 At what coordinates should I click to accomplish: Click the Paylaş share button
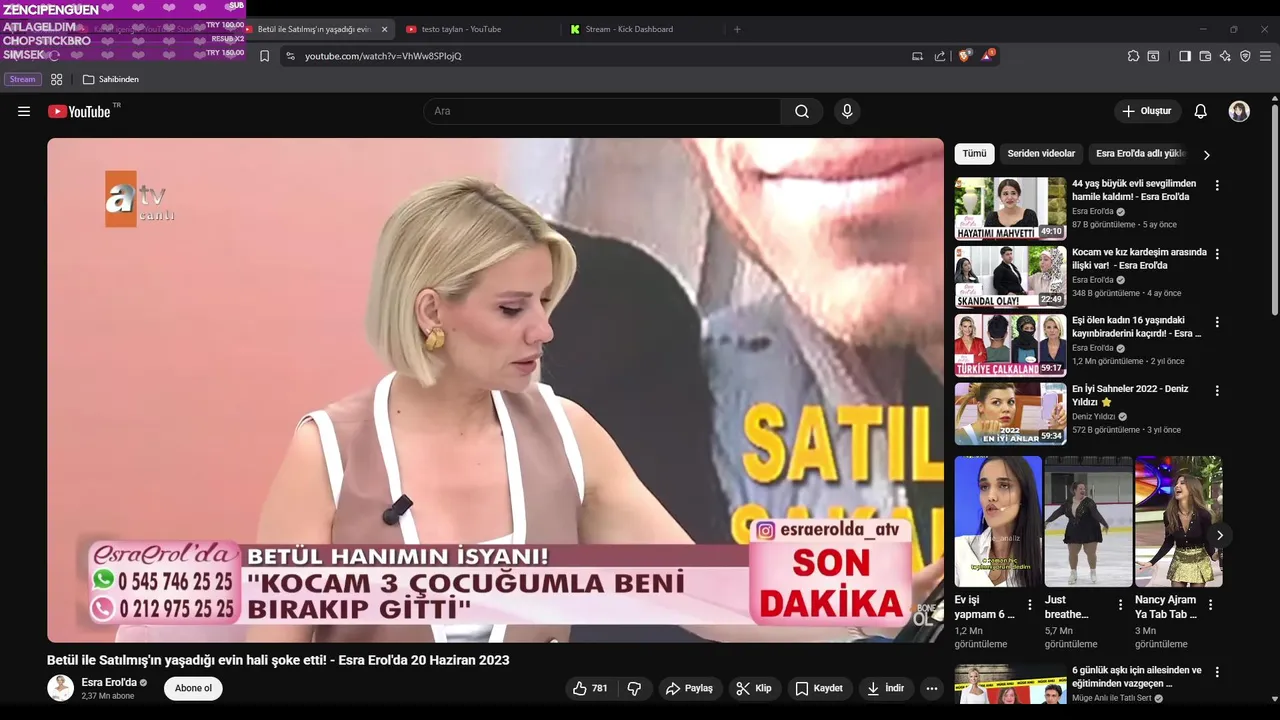689,688
